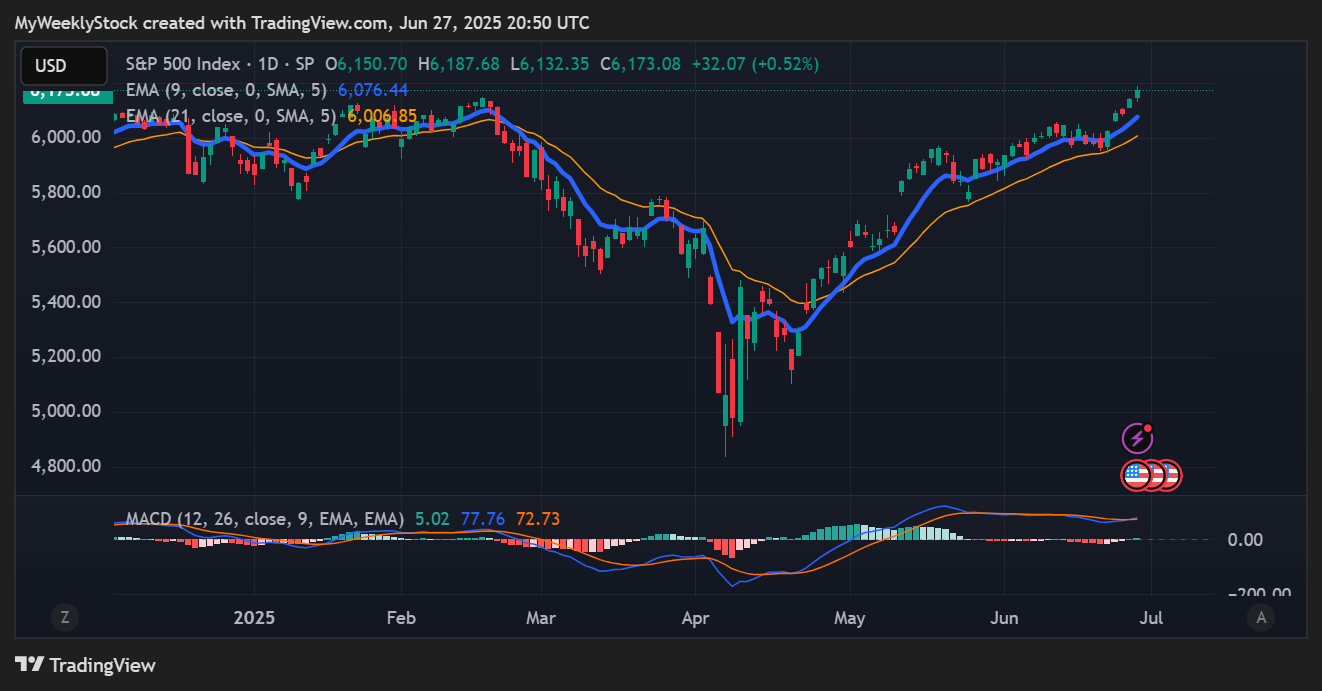Click the 5,400.00 price axis label
Image resolution: width=1322 pixels, height=691 pixels.
(64, 302)
